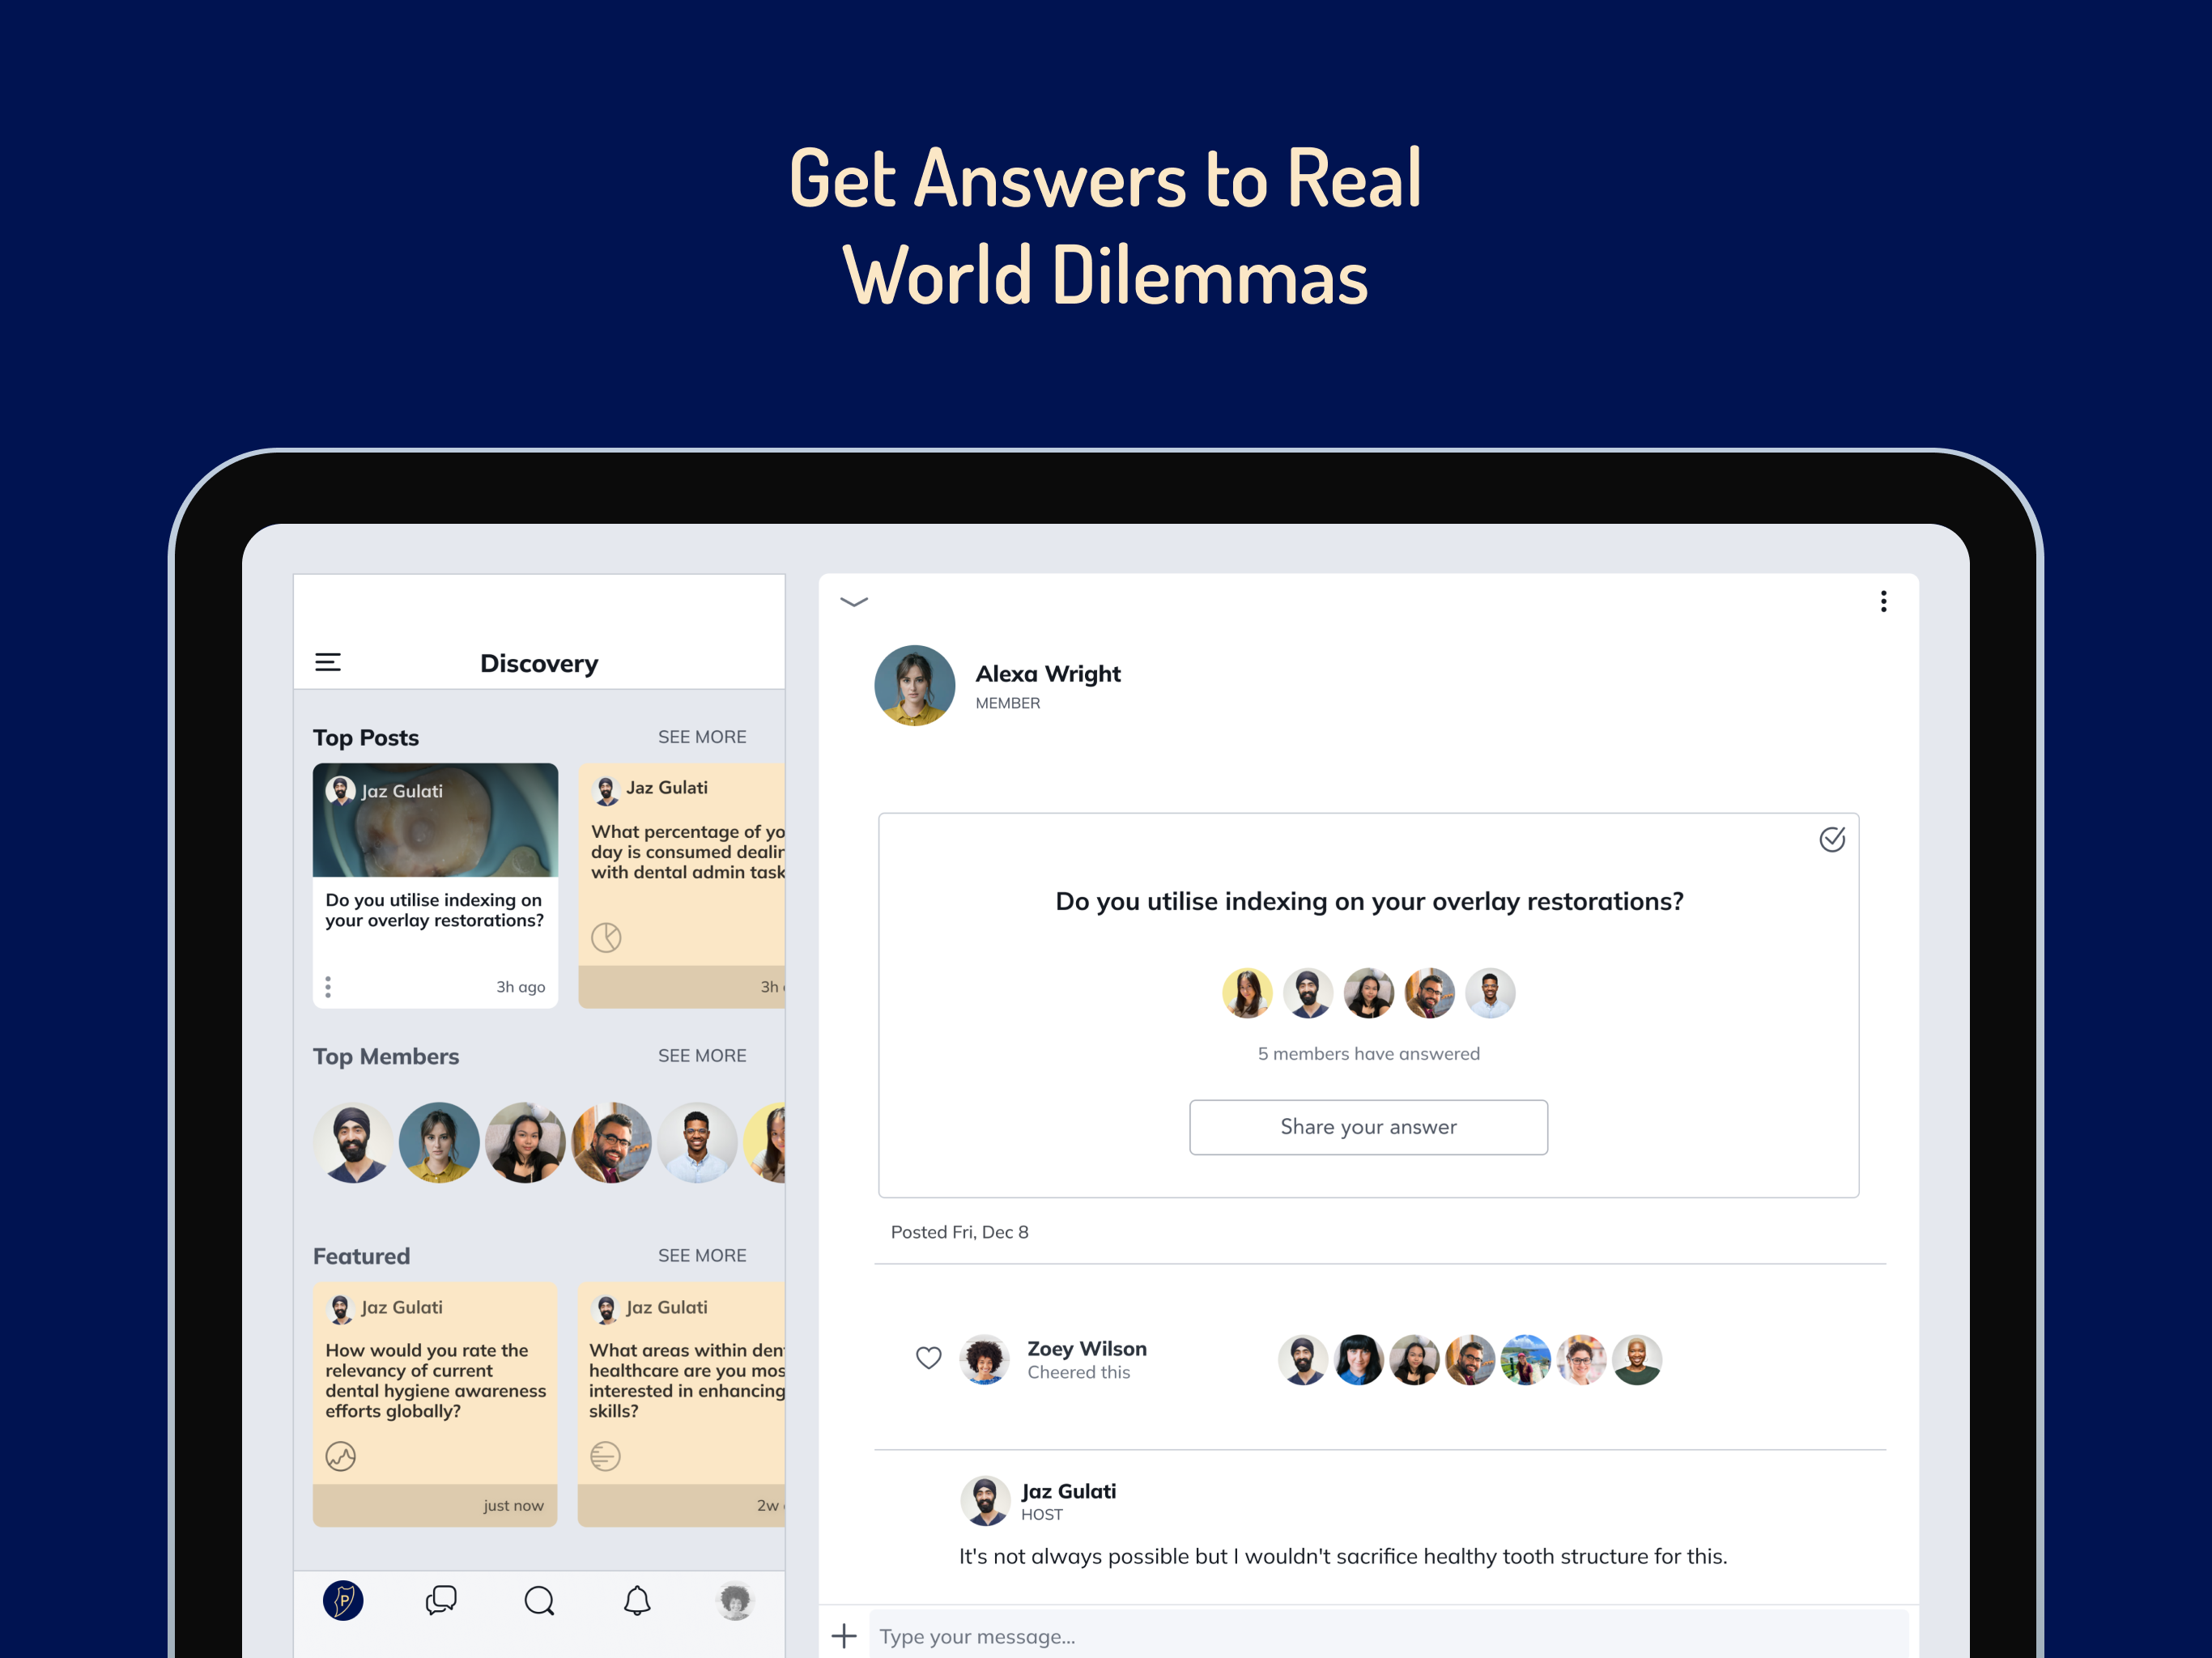Click the check-circle icon on the question card
The image size is (2212, 1658).
click(1831, 839)
